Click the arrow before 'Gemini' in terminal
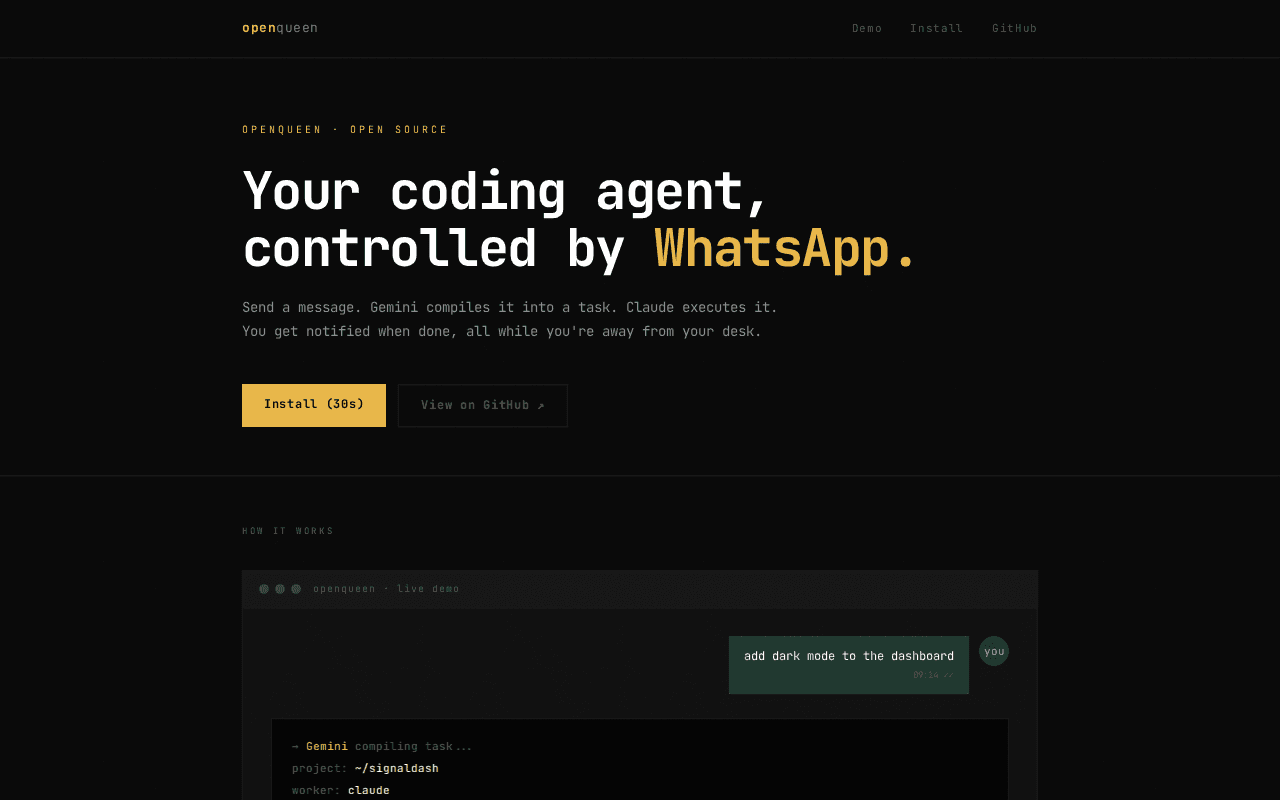This screenshot has height=800, width=1280. coord(295,746)
